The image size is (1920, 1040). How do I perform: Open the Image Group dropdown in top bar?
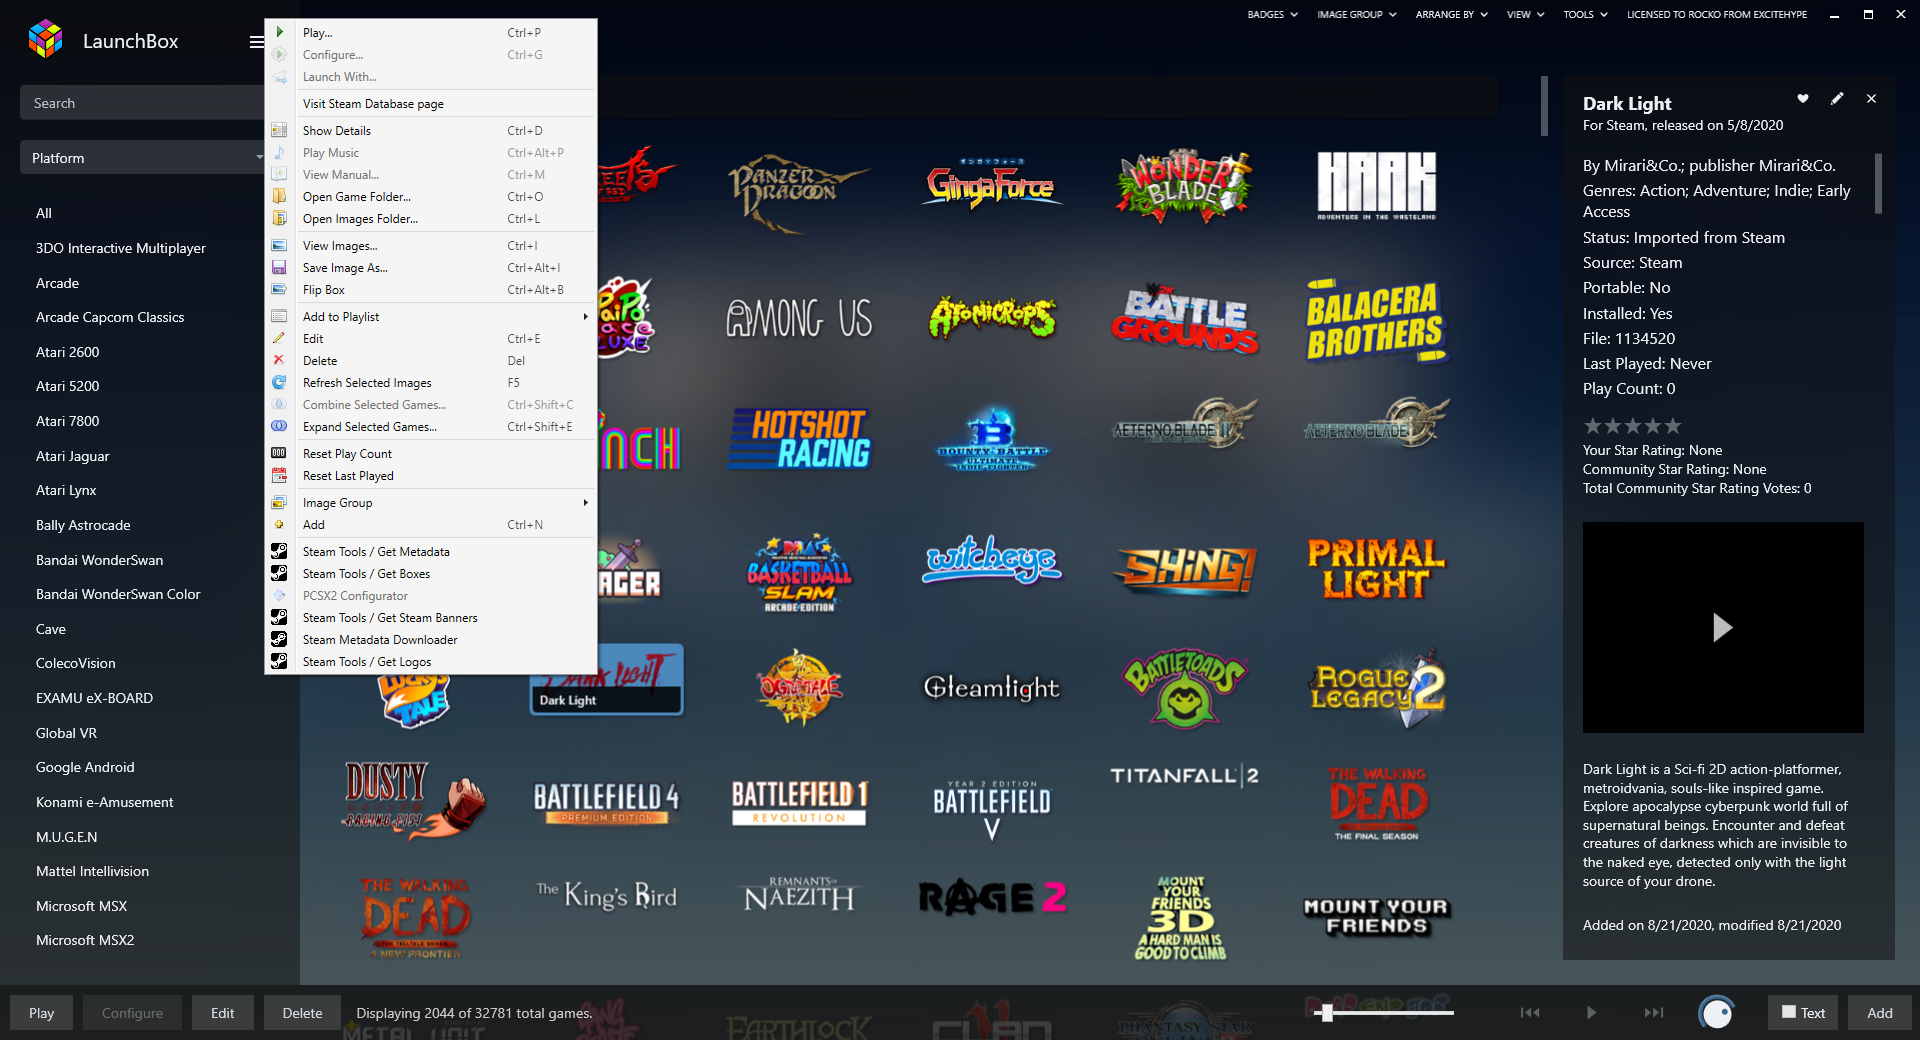(x=1356, y=14)
